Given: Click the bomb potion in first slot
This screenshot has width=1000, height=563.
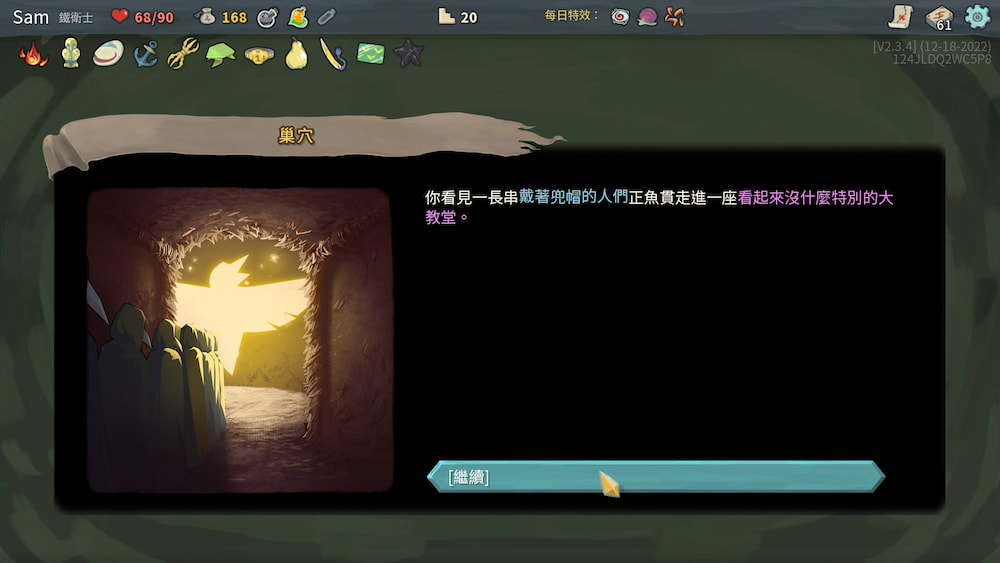Looking at the screenshot, I should tap(267, 17).
